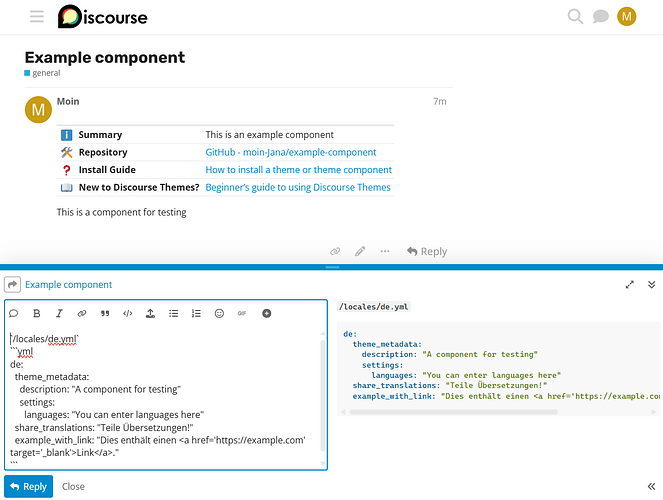Copy post link via chain icon
Screen dimensions: 663x500
coord(335,251)
